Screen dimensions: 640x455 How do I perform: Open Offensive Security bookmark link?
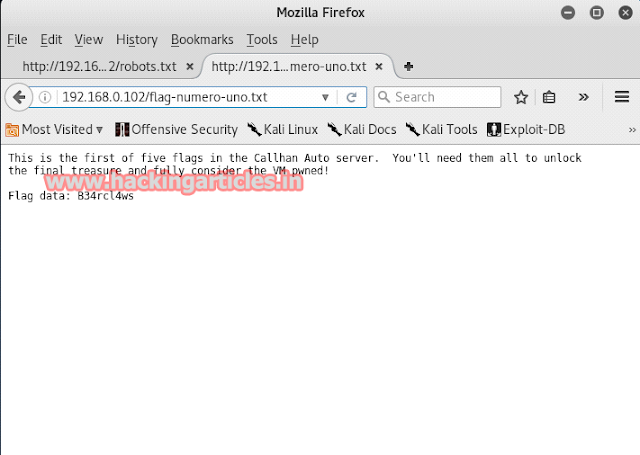click(x=184, y=130)
